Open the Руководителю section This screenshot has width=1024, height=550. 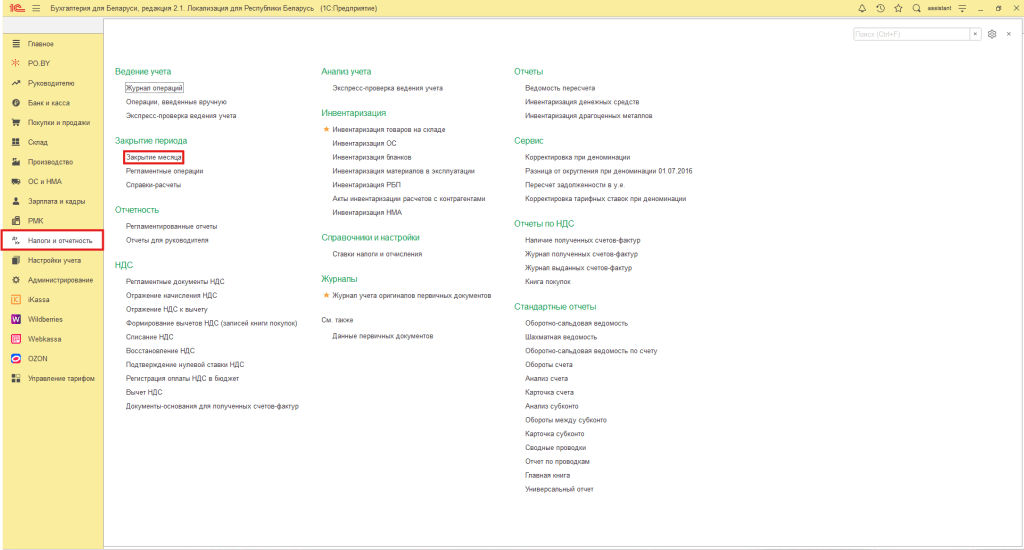[x=51, y=83]
